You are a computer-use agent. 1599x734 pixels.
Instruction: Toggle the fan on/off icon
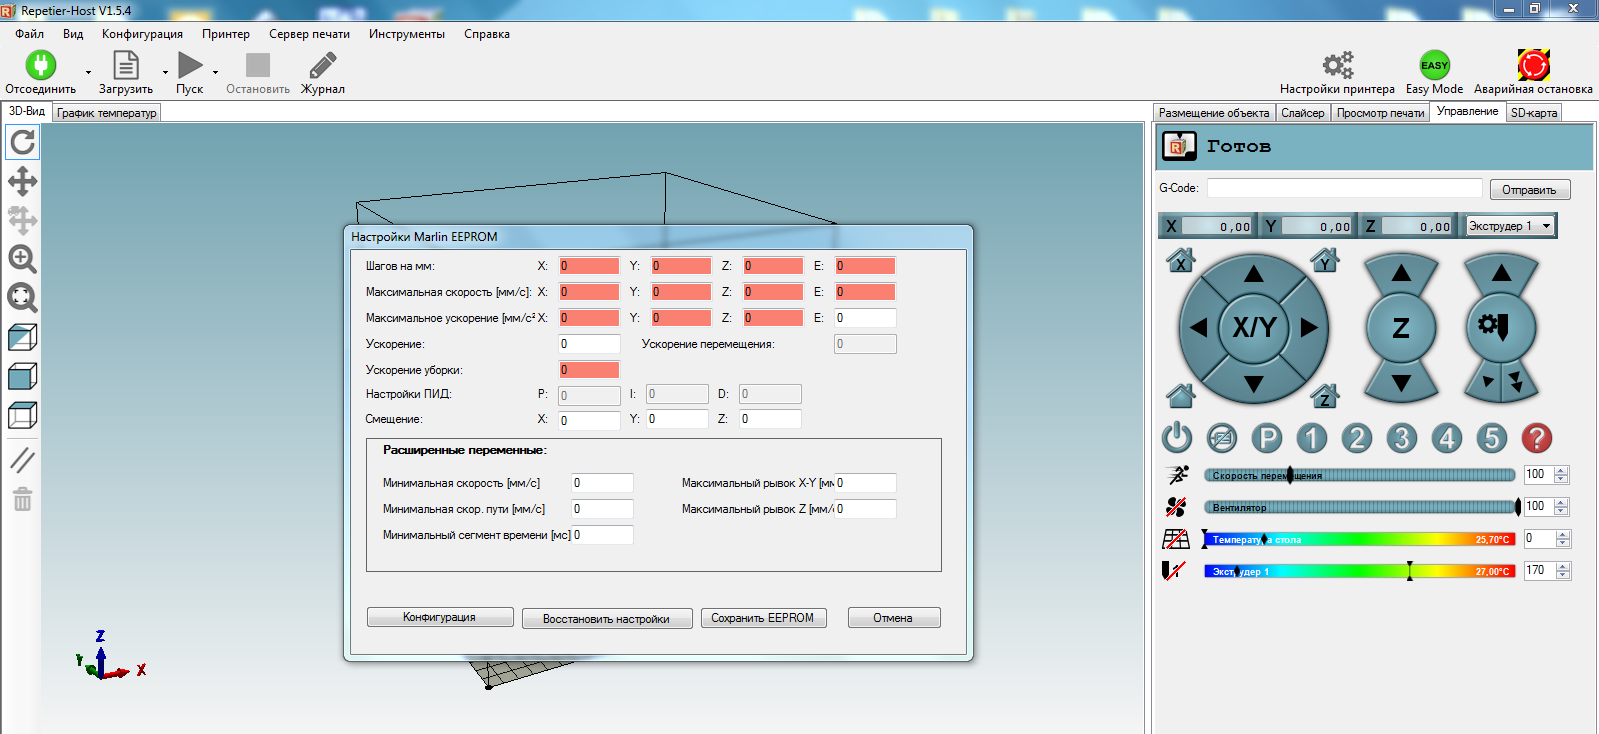click(x=1176, y=507)
